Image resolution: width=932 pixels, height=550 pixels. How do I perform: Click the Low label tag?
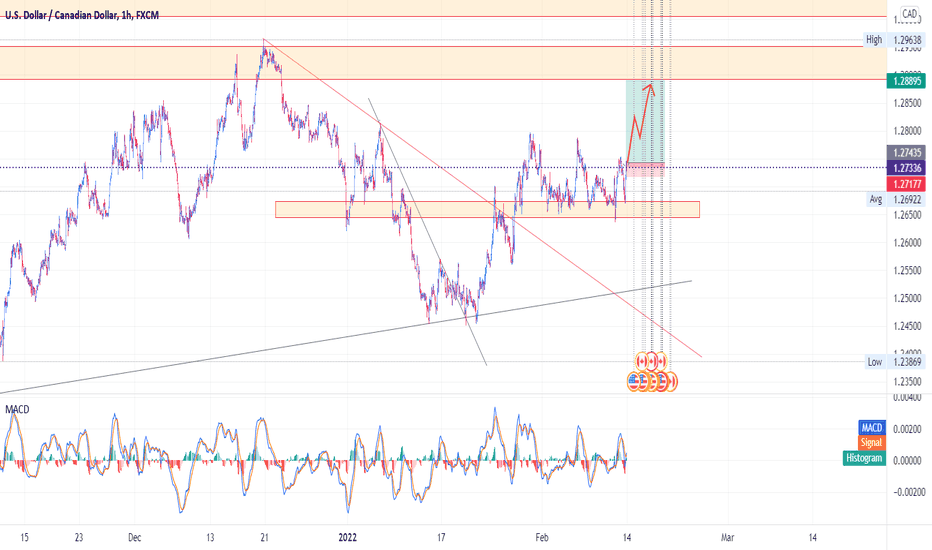point(874,362)
